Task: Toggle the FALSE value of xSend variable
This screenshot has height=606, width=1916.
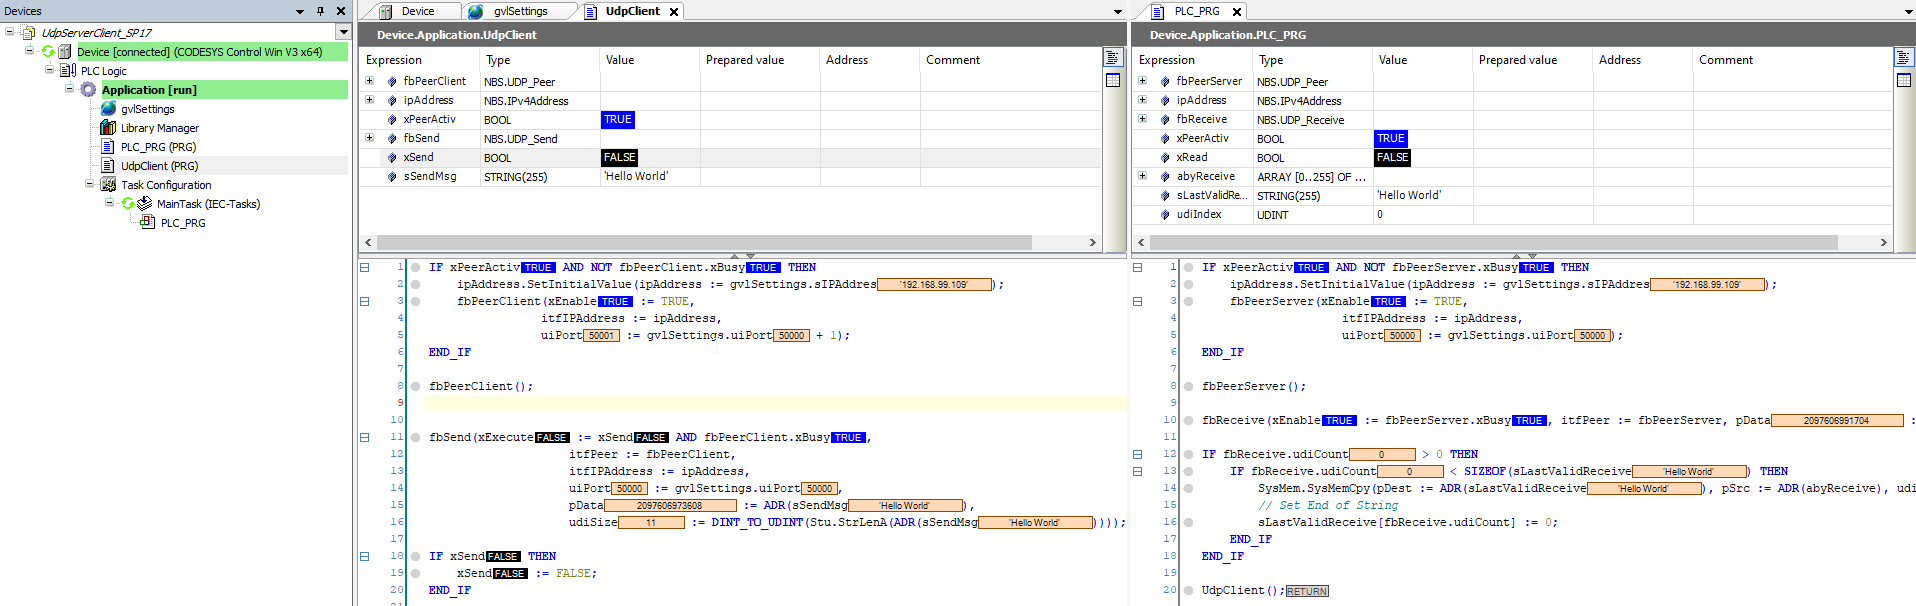Action: (x=619, y=158)
